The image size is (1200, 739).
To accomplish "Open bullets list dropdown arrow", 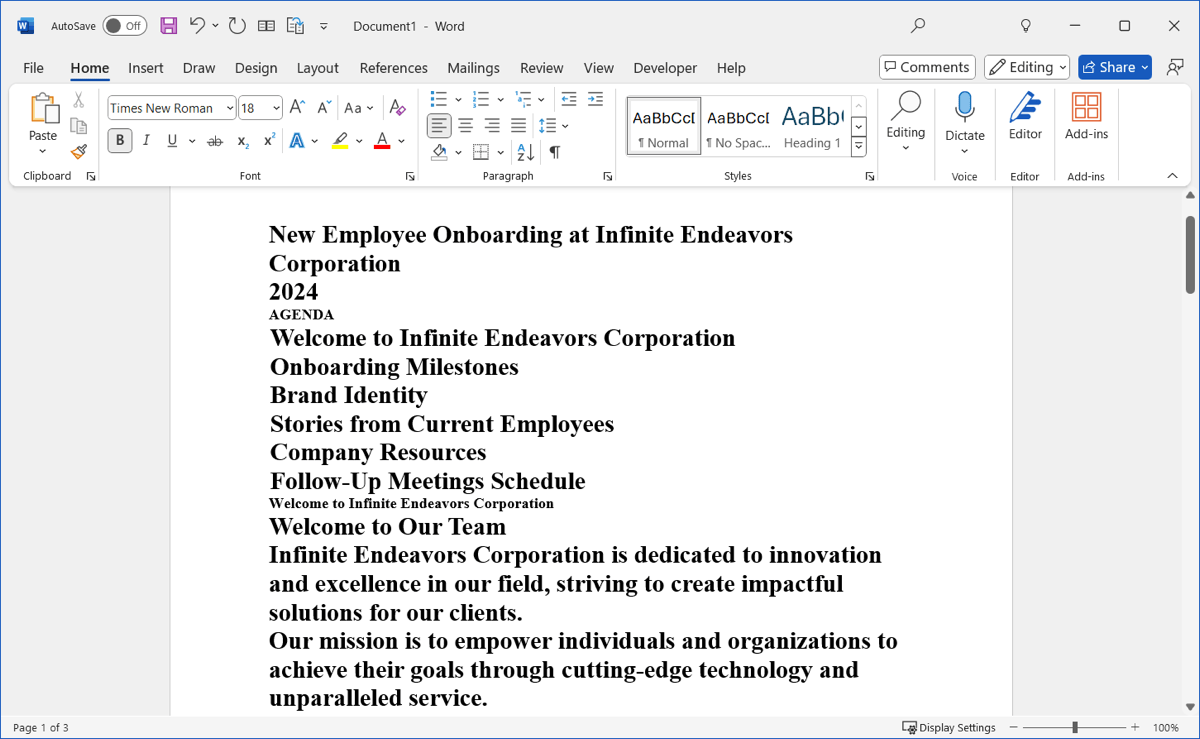I will click(458, 99).
